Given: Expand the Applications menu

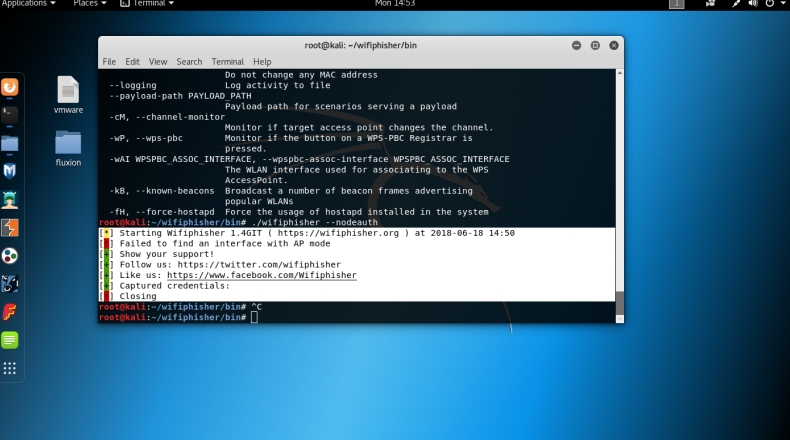Looking at the screenshot, I should [28, 4].
